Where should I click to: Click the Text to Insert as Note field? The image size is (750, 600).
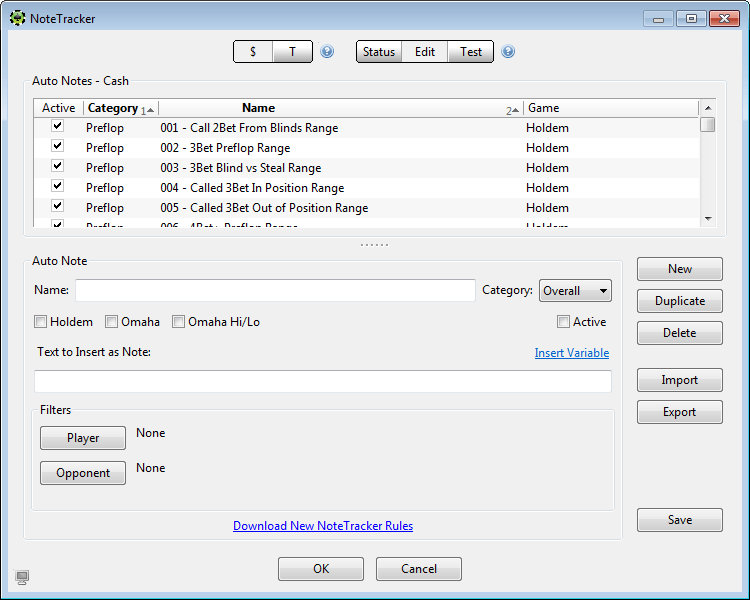tap(323, 381)
